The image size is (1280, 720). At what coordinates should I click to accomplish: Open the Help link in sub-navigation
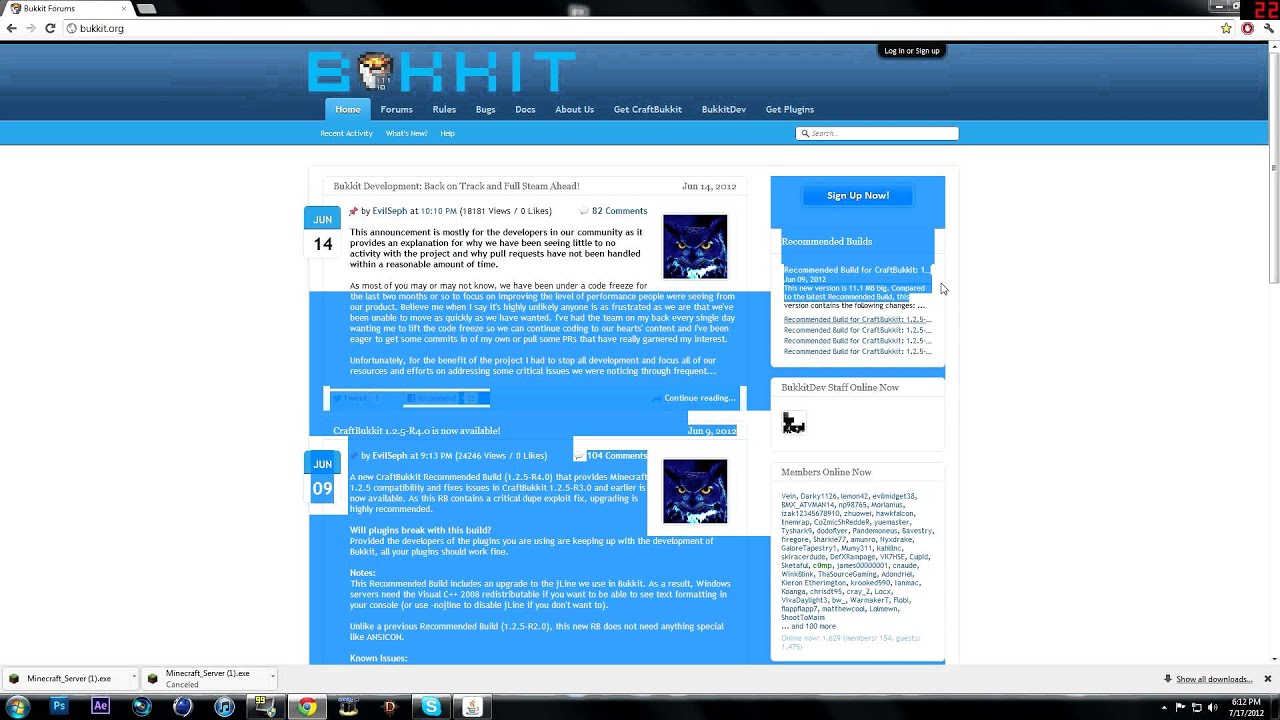tap(447, 133)
